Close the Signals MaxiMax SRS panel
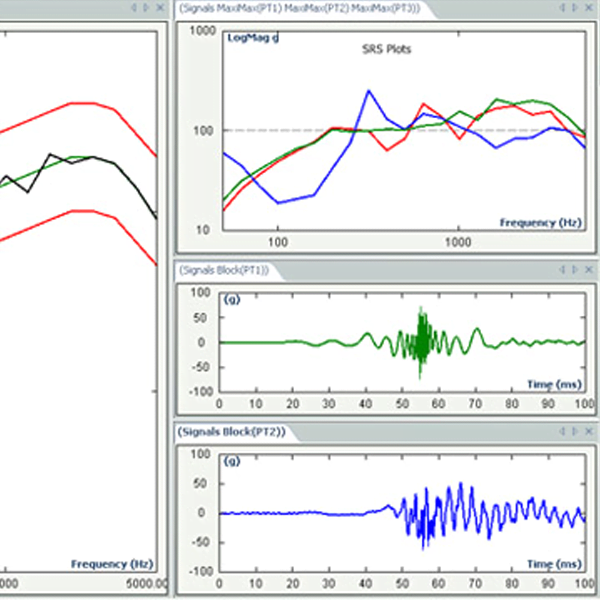The height and width of the screenshot is (600, 600). (587, 8)
